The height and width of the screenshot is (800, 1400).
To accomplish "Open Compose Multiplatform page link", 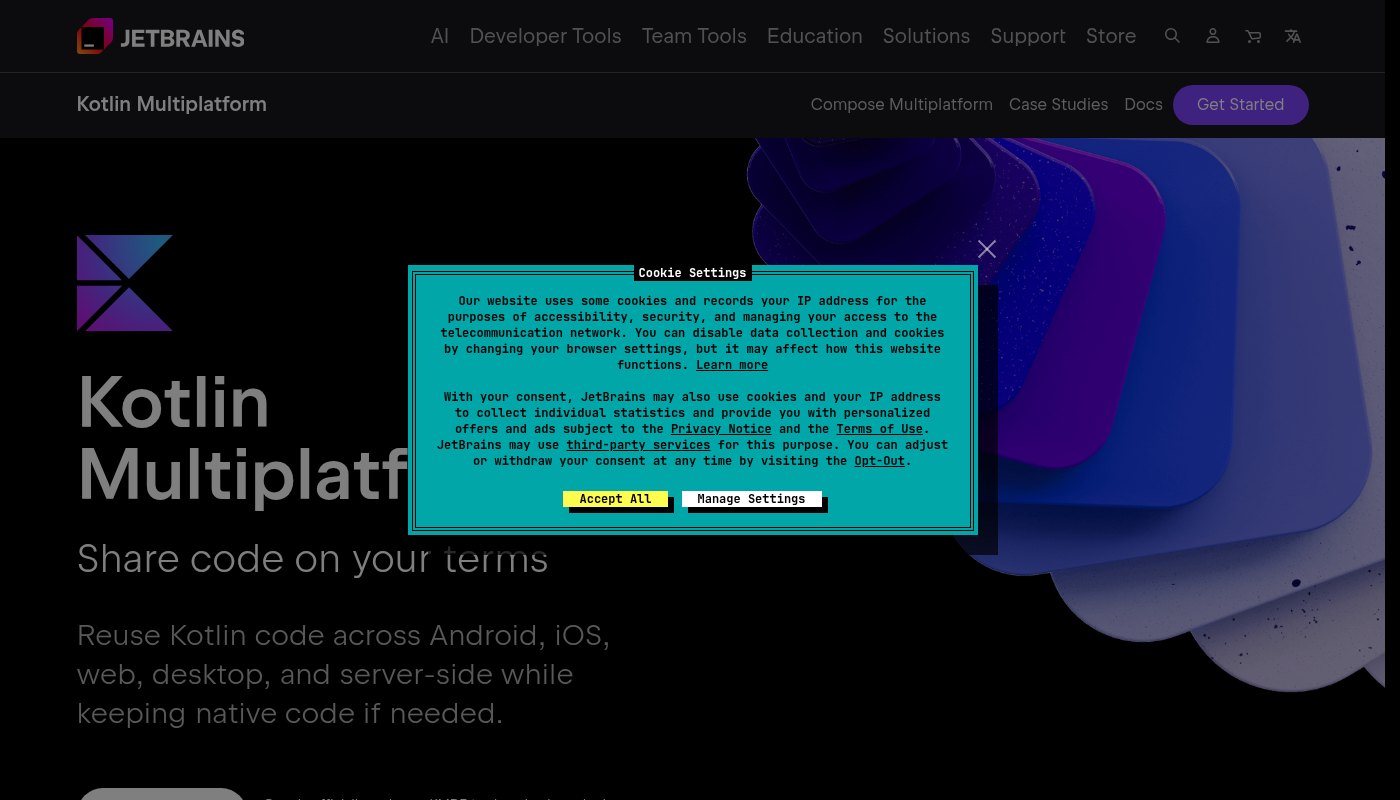I will pos(901,104).
